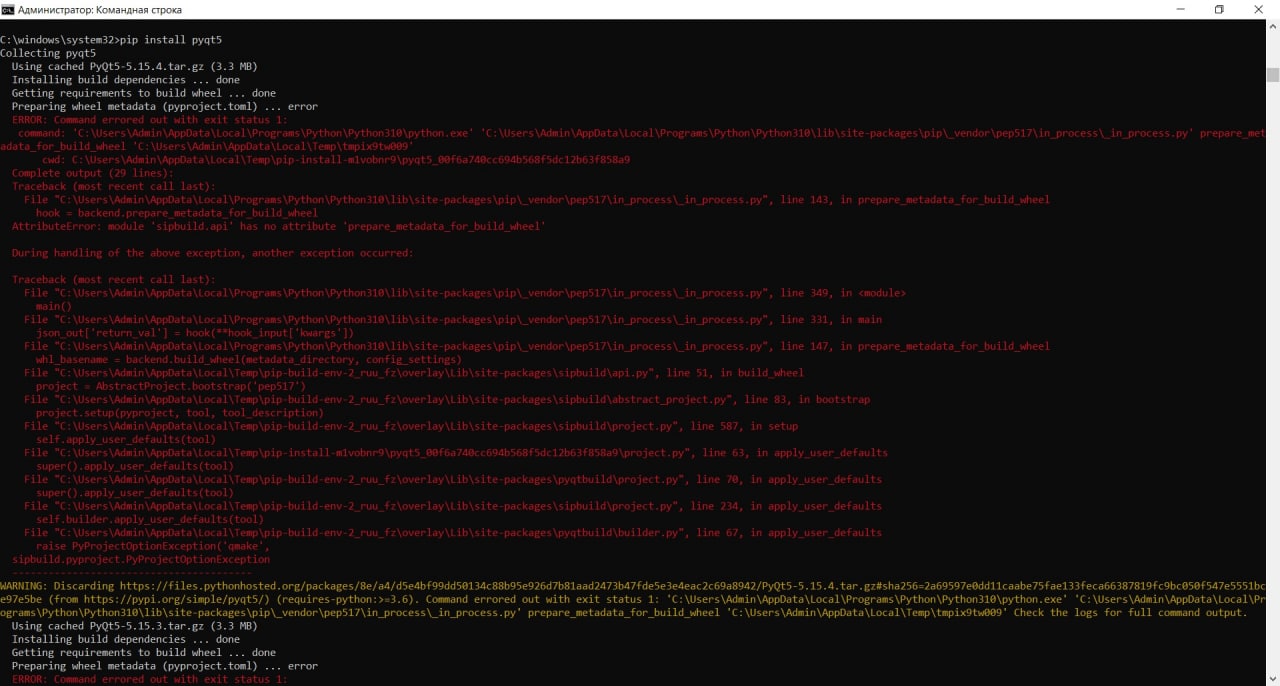Maximize the Command Prompt window
1280x686 pixels.
pyautogui.click(x=1219, y=9)
